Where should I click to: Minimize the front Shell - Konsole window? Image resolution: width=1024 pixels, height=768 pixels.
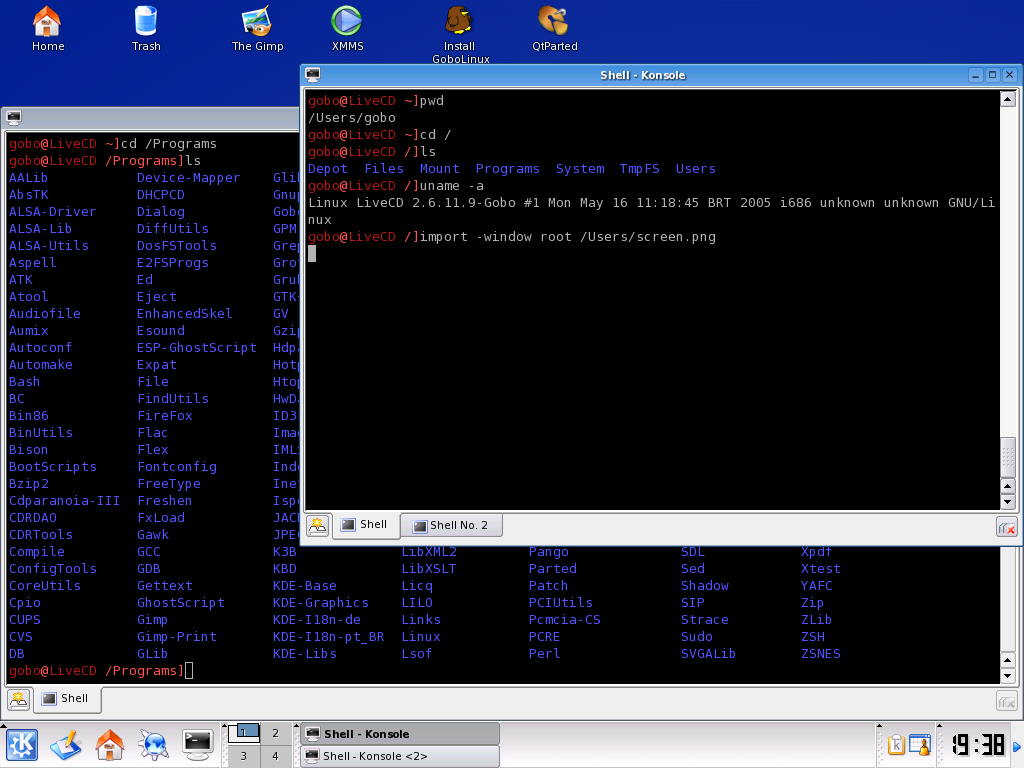coord(975,75)
